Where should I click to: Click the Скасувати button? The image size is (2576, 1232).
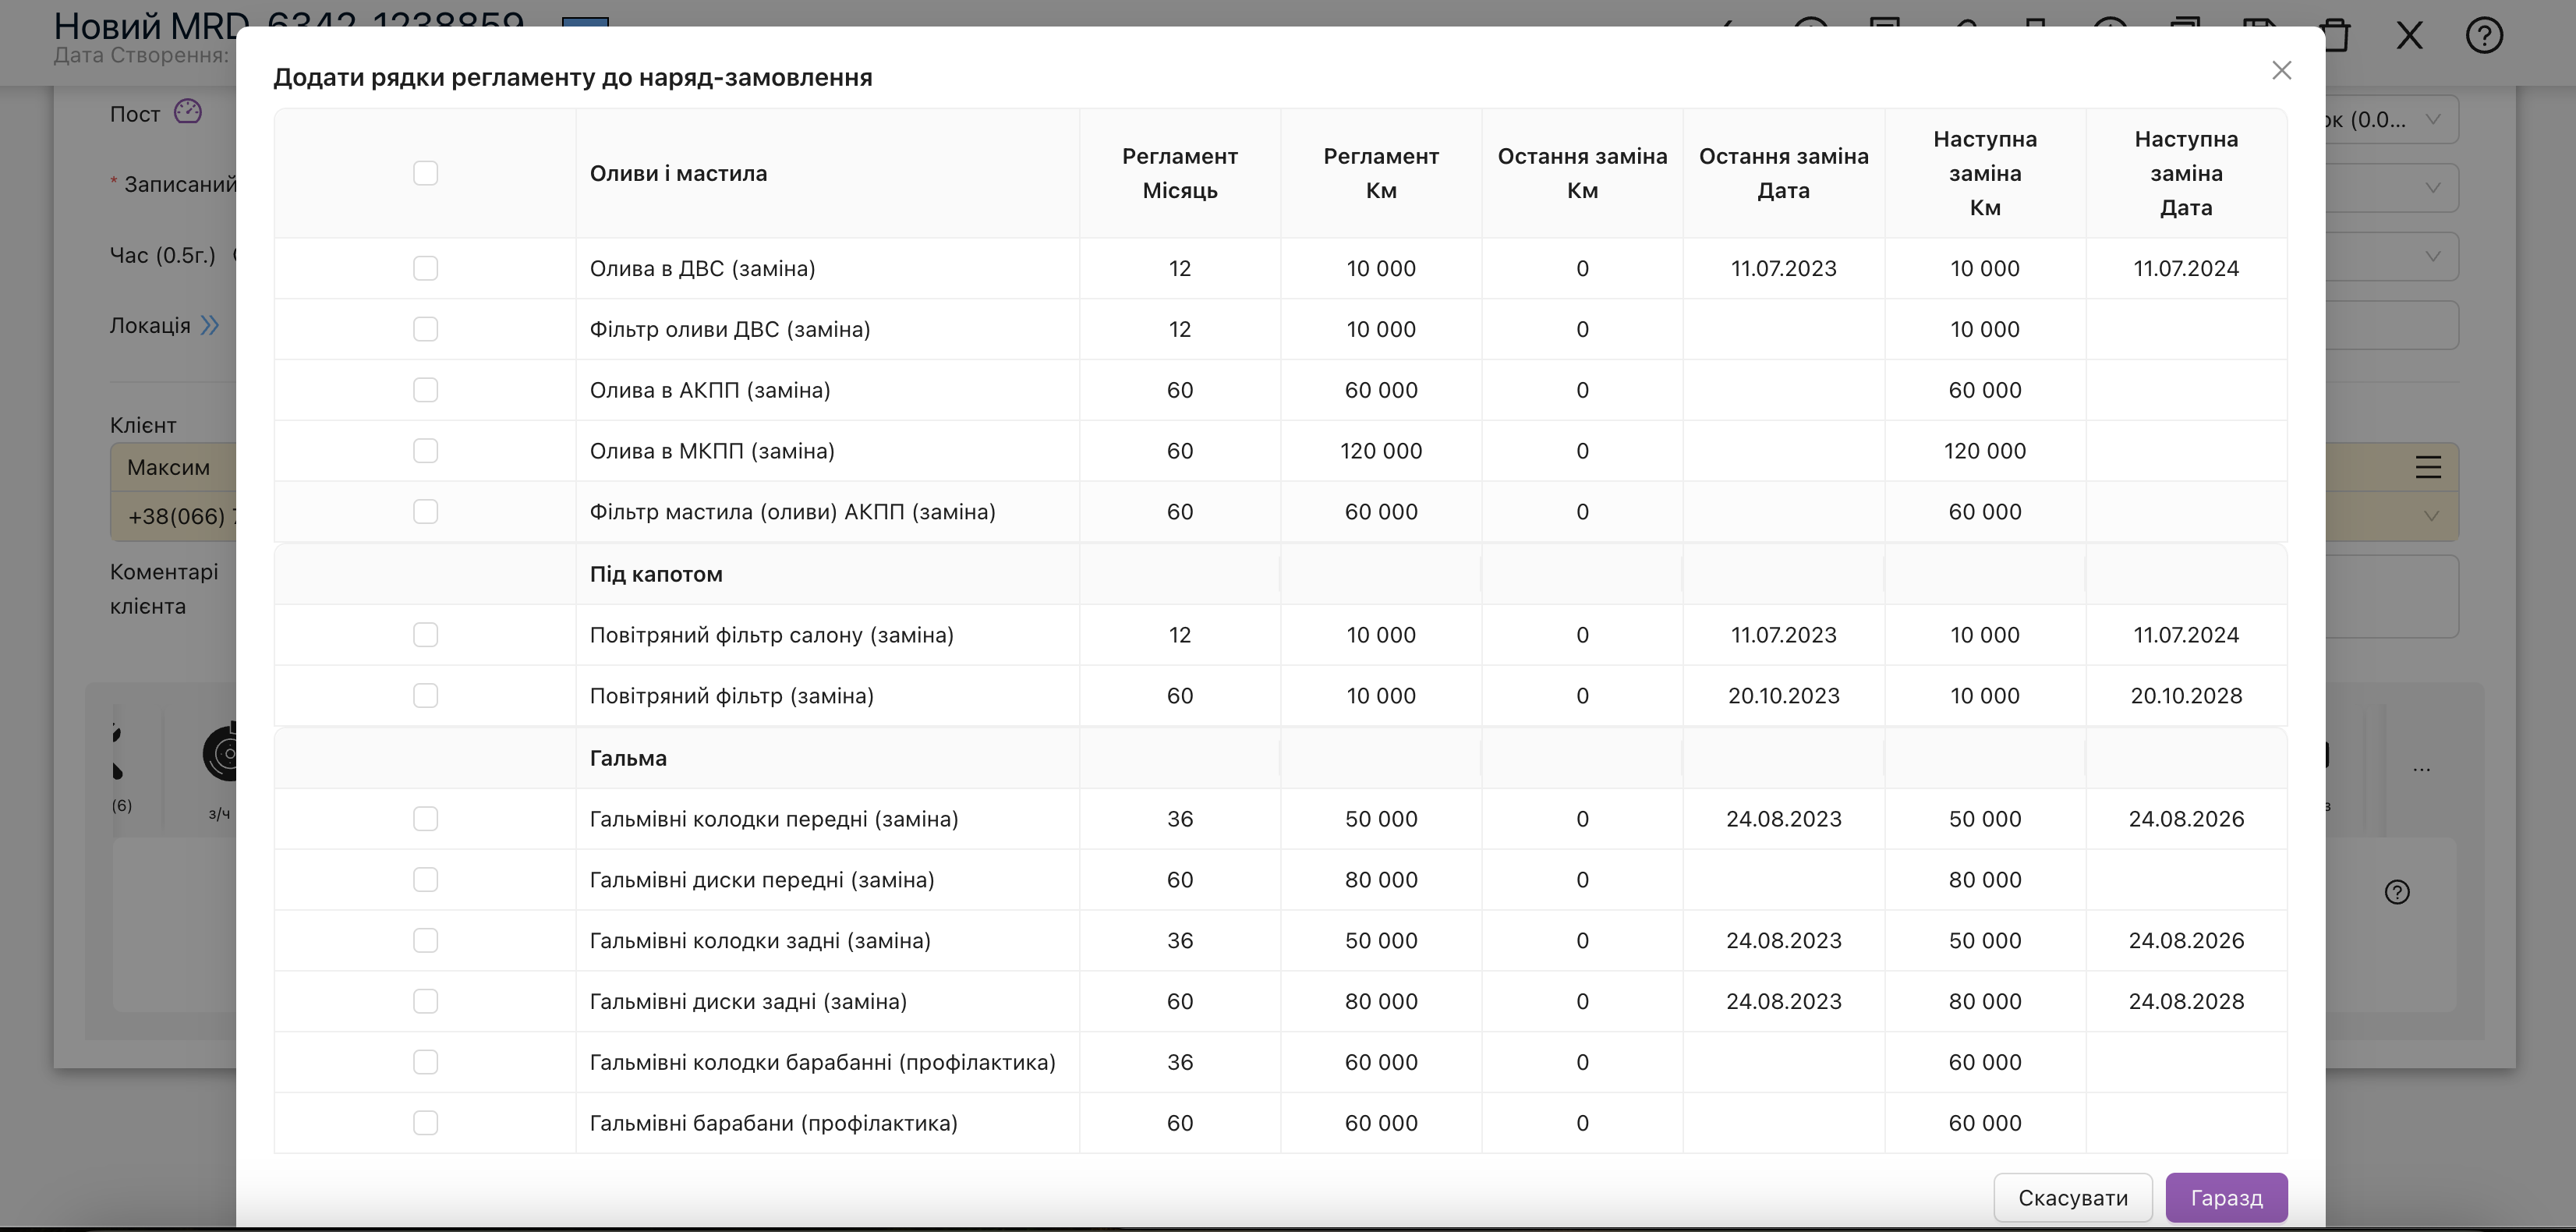2073,1197
